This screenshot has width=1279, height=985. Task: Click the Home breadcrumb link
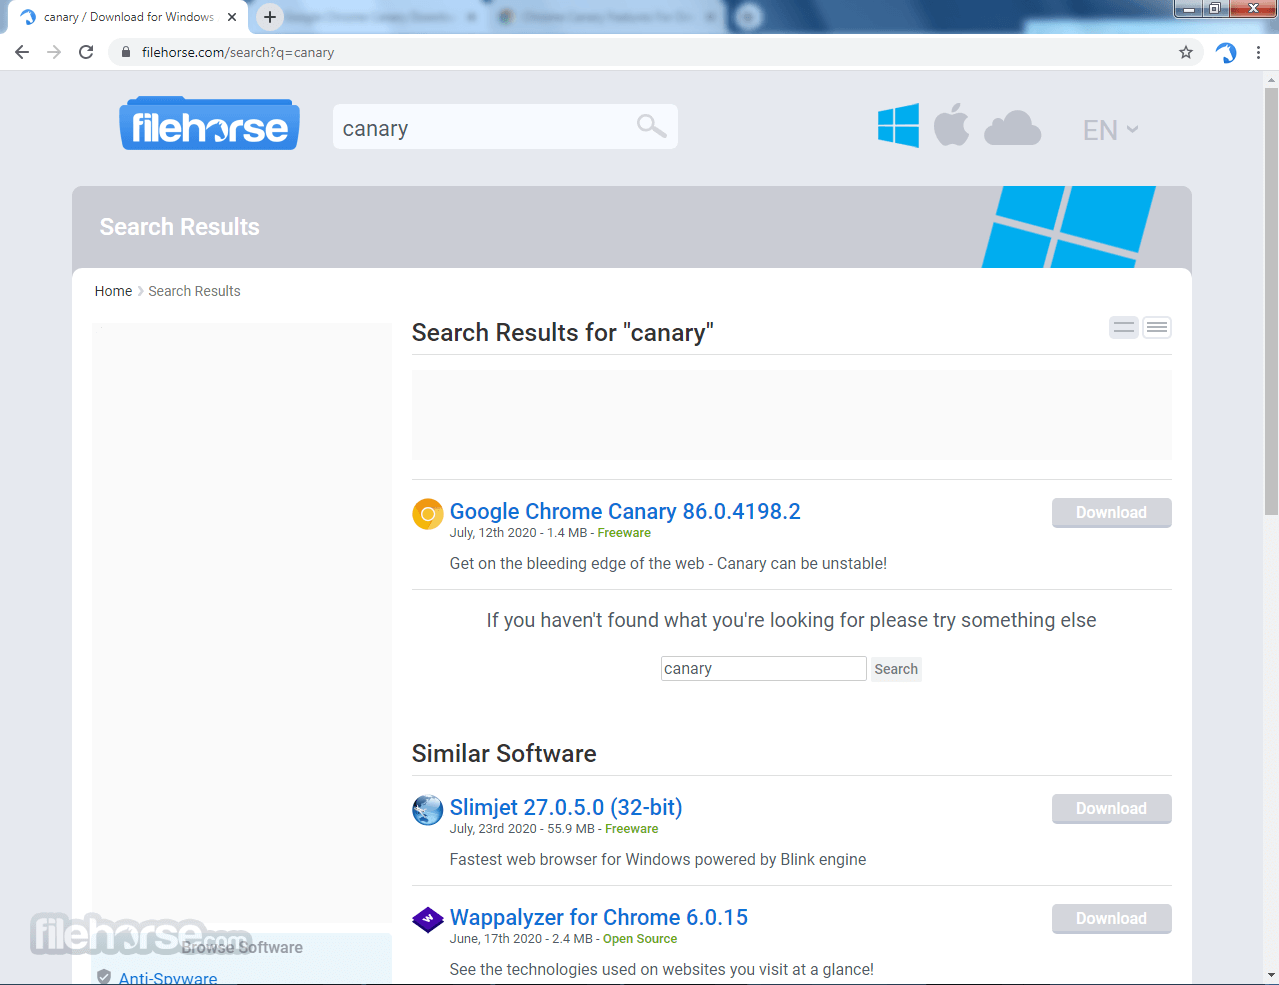[x=113, y=291]
